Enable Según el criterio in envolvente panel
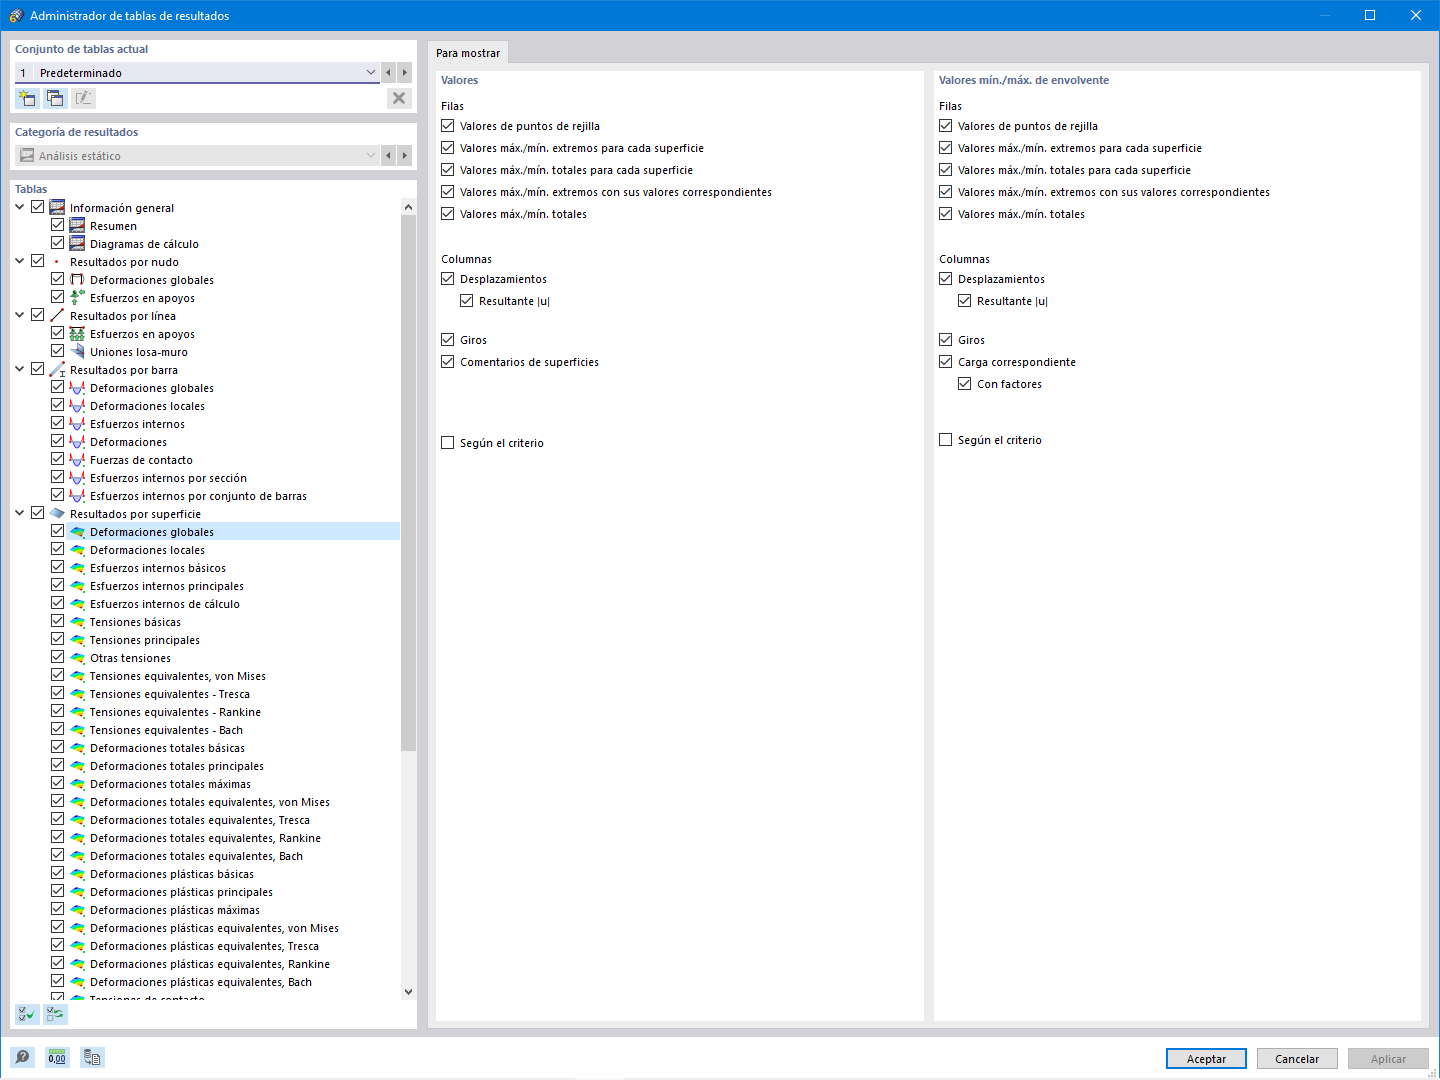The height and width of the screenshot is (1080, 1440). pyautogui.click(x=946, y=440)
